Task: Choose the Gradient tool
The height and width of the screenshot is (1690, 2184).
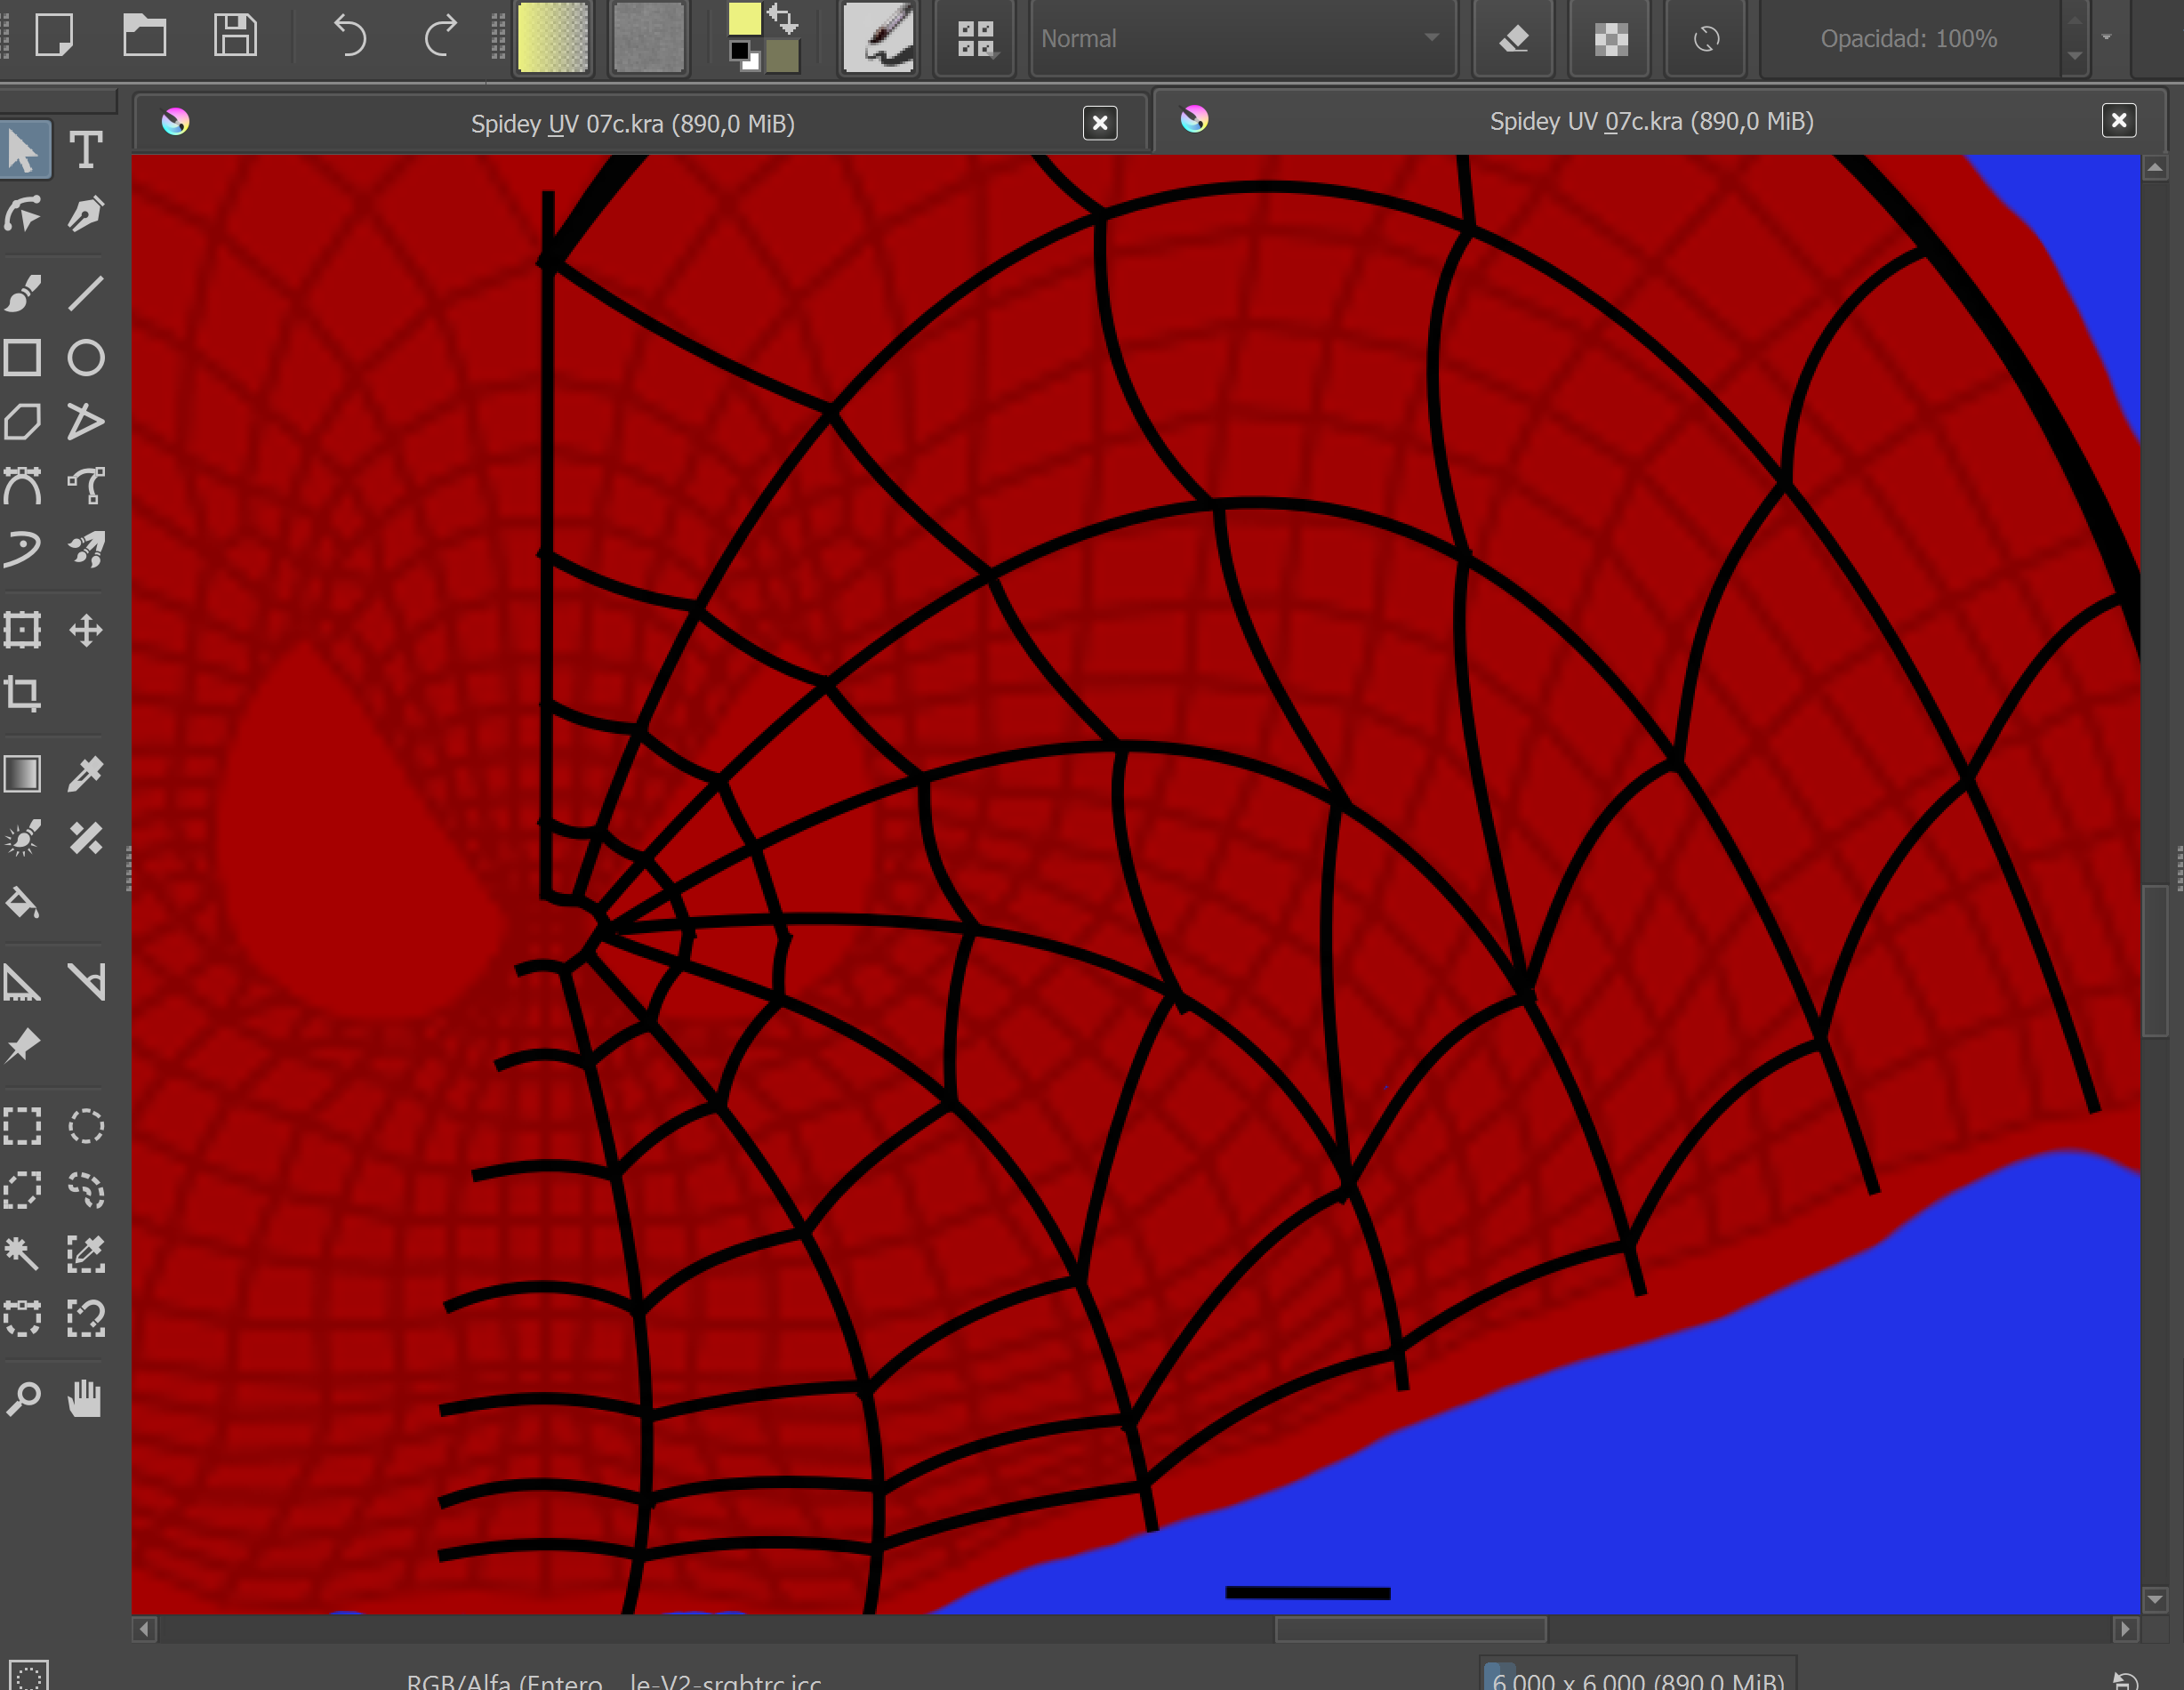Action: click(23, 774)
